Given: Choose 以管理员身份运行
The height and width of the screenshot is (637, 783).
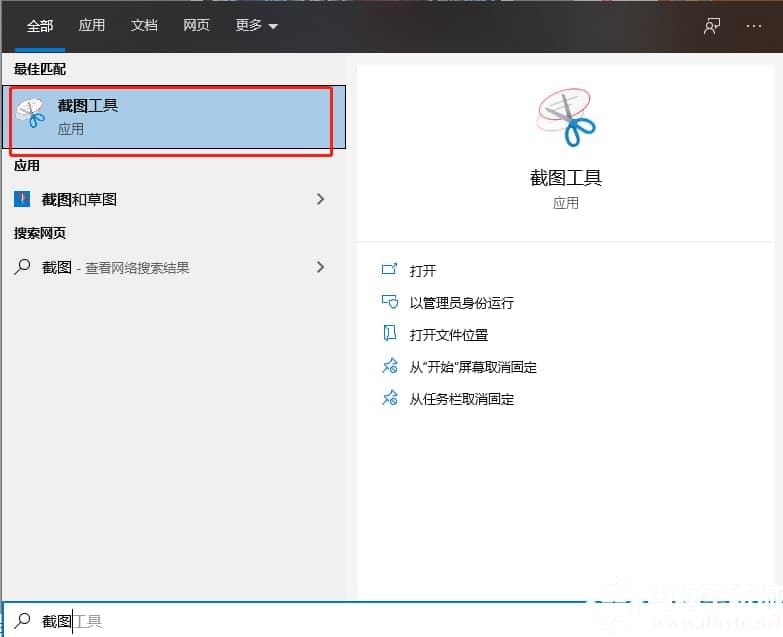Looking at the screenshot, I should point(461,303).
